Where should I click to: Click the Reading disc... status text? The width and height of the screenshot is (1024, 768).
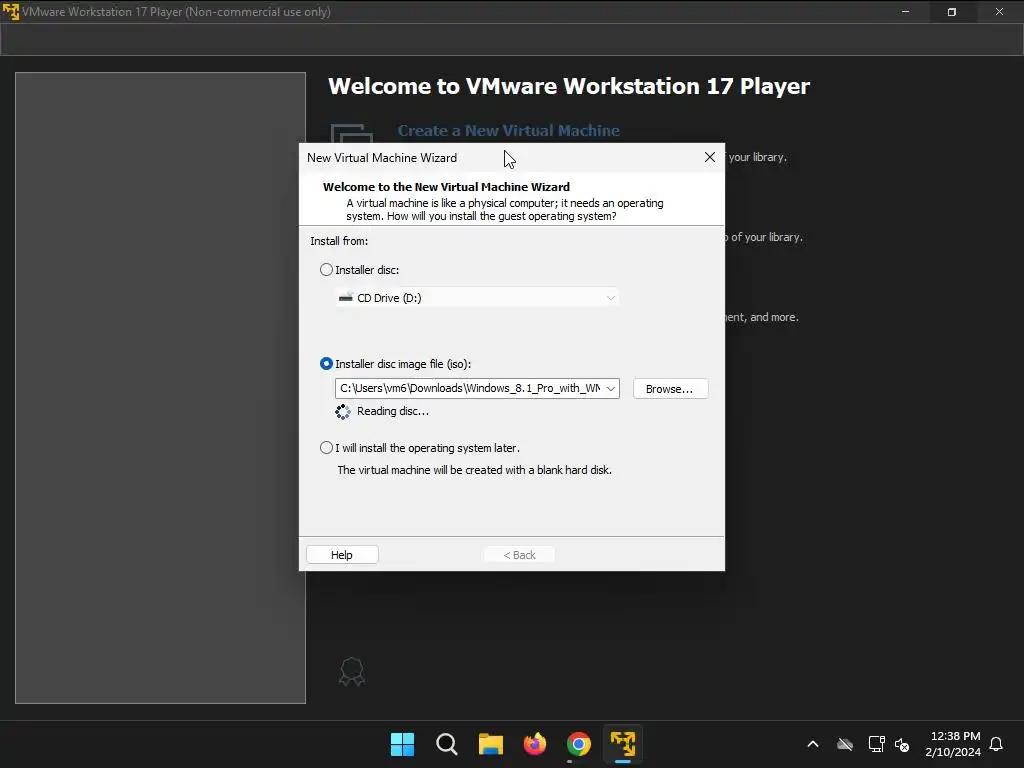coord(393,411)
